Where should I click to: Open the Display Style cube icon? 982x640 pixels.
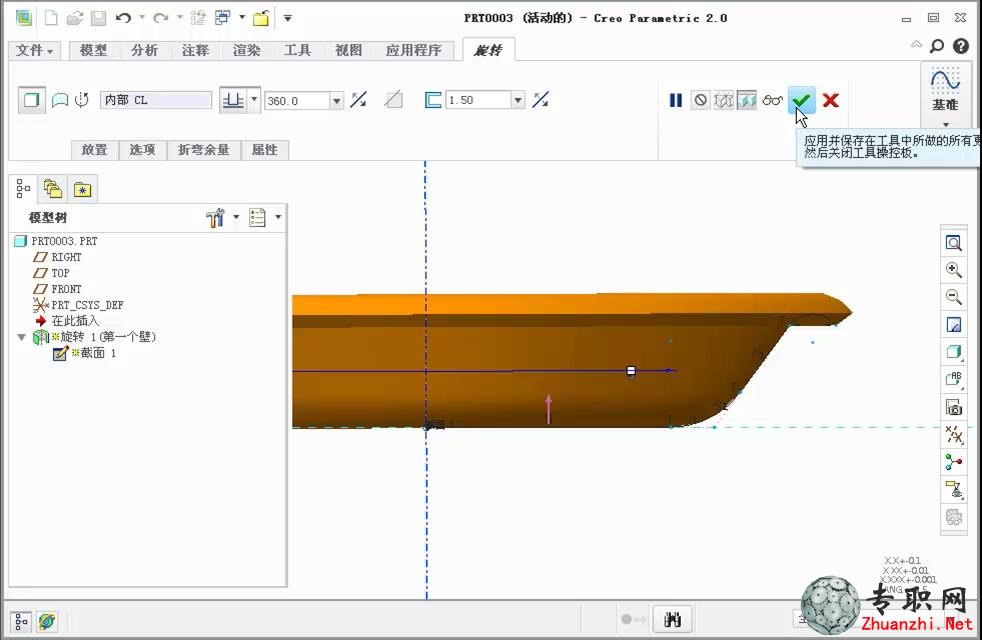tap(954, 352)
